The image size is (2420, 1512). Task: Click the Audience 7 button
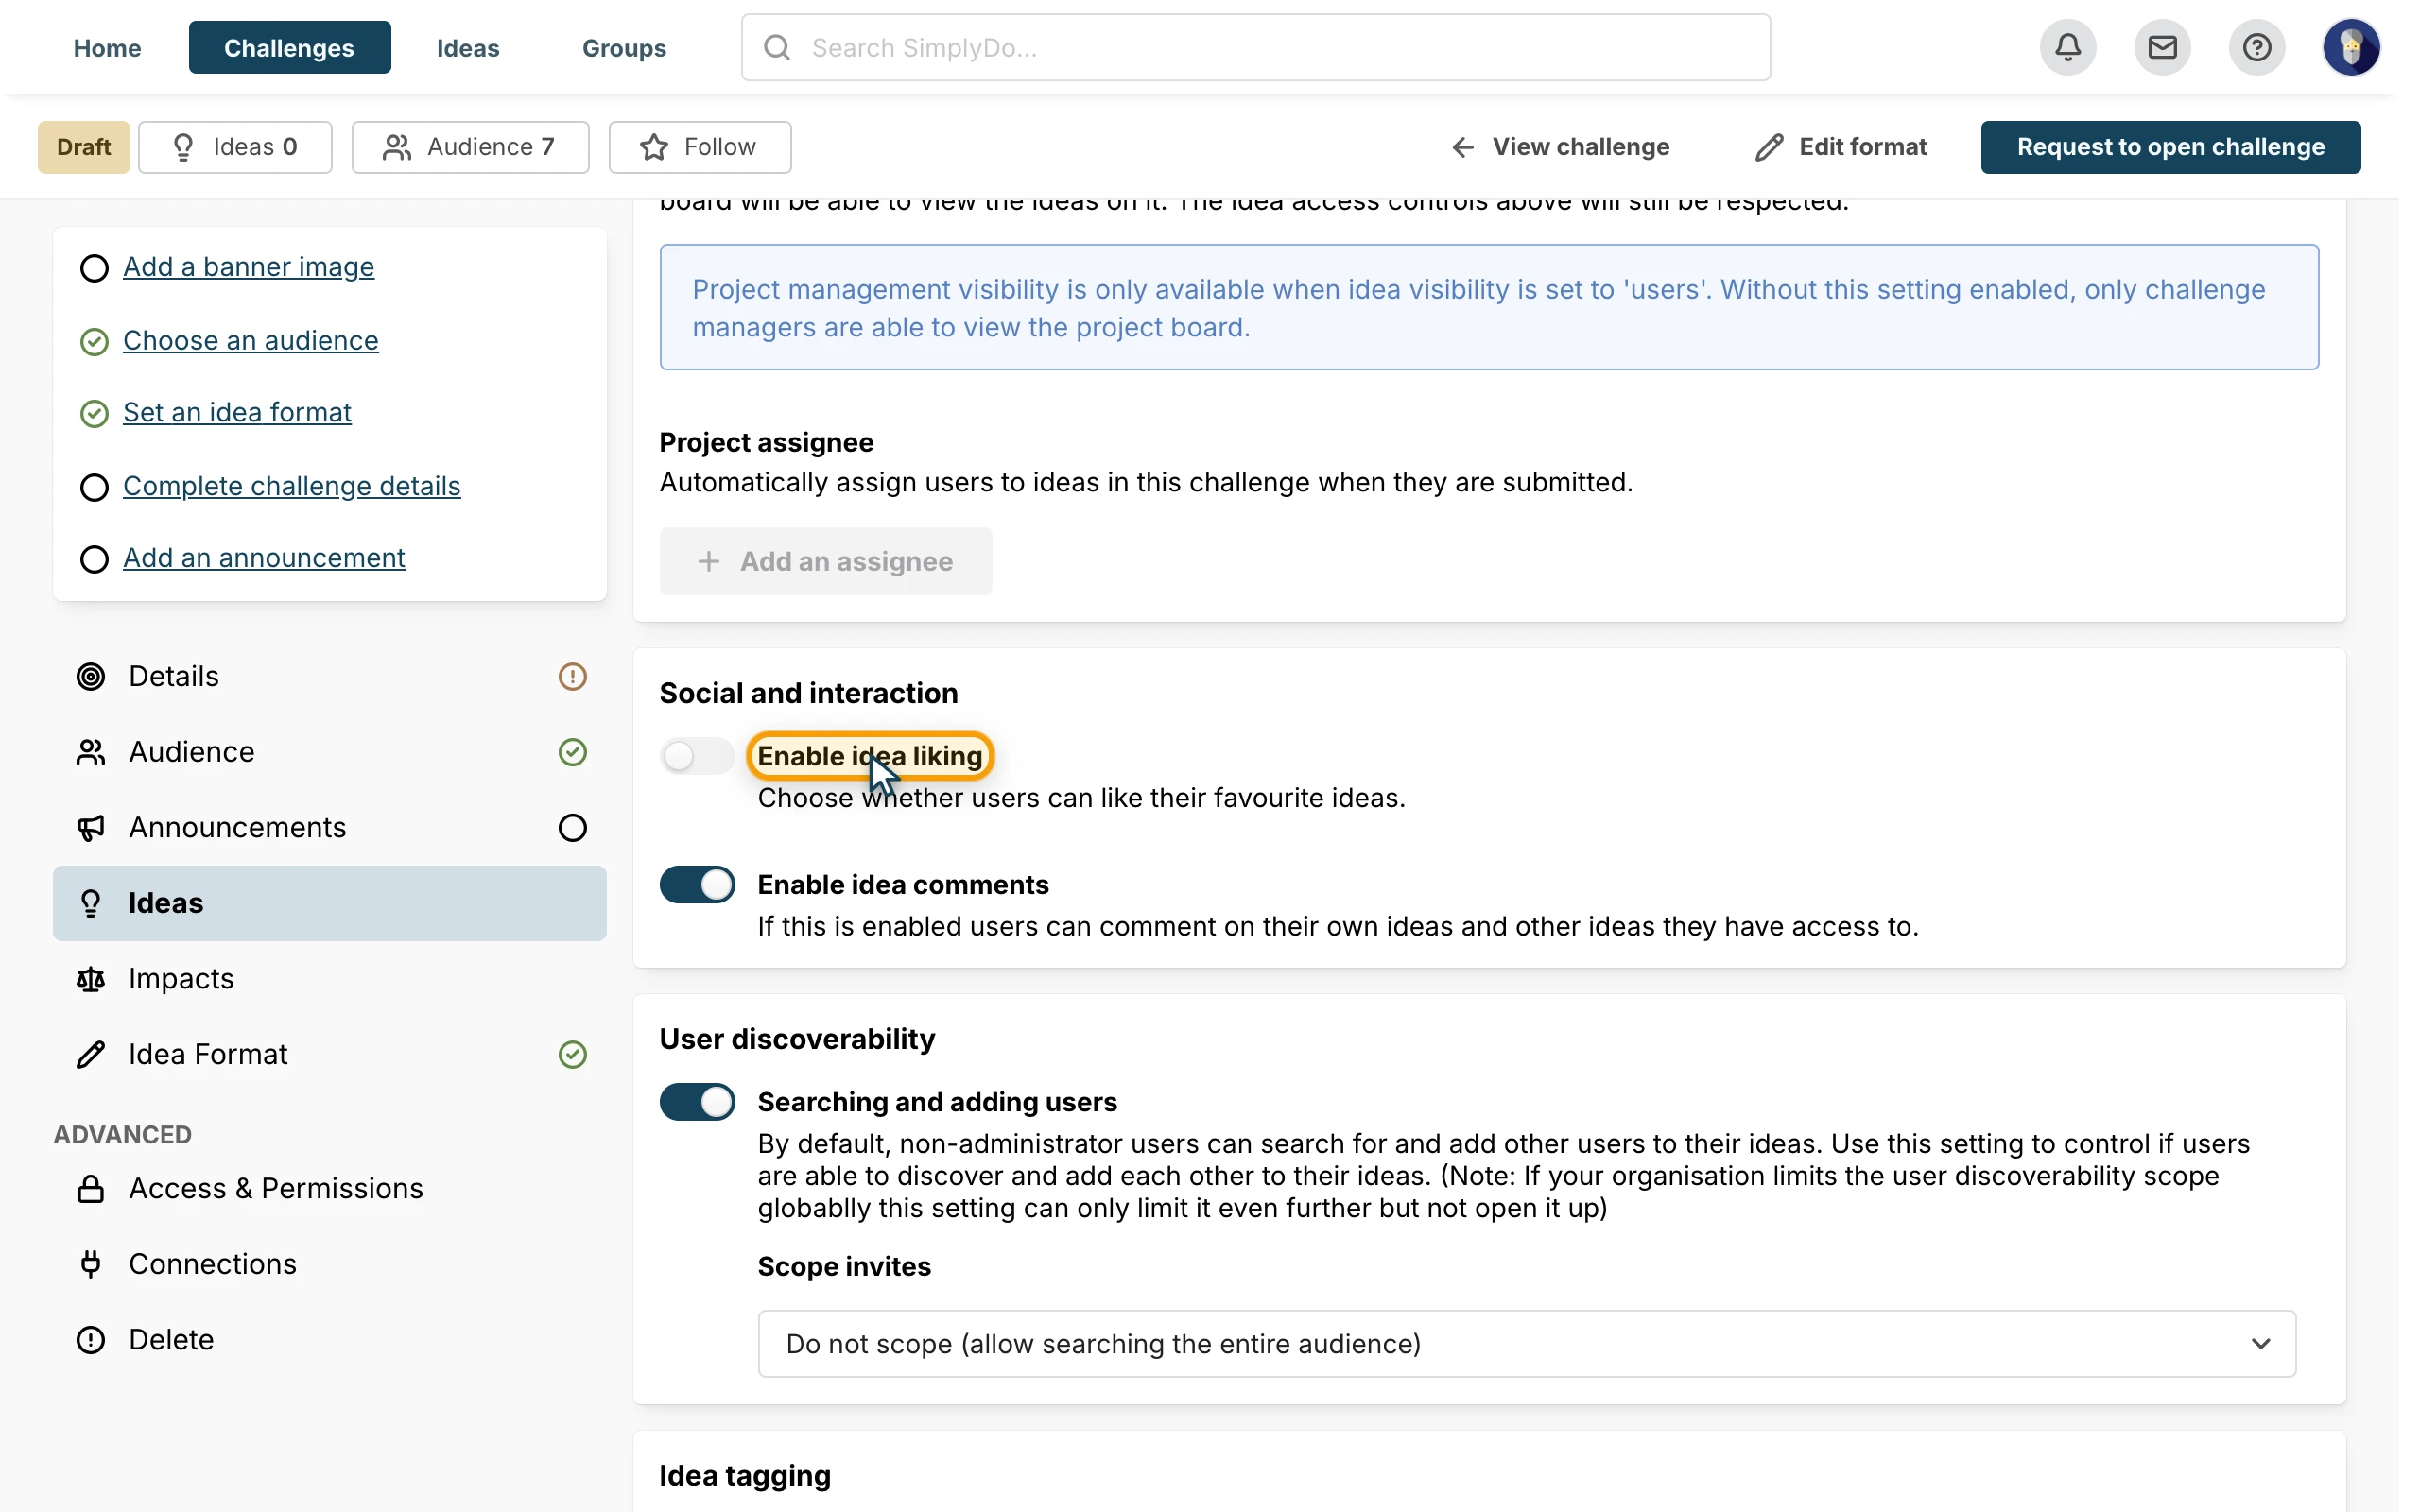coord(470,147)
